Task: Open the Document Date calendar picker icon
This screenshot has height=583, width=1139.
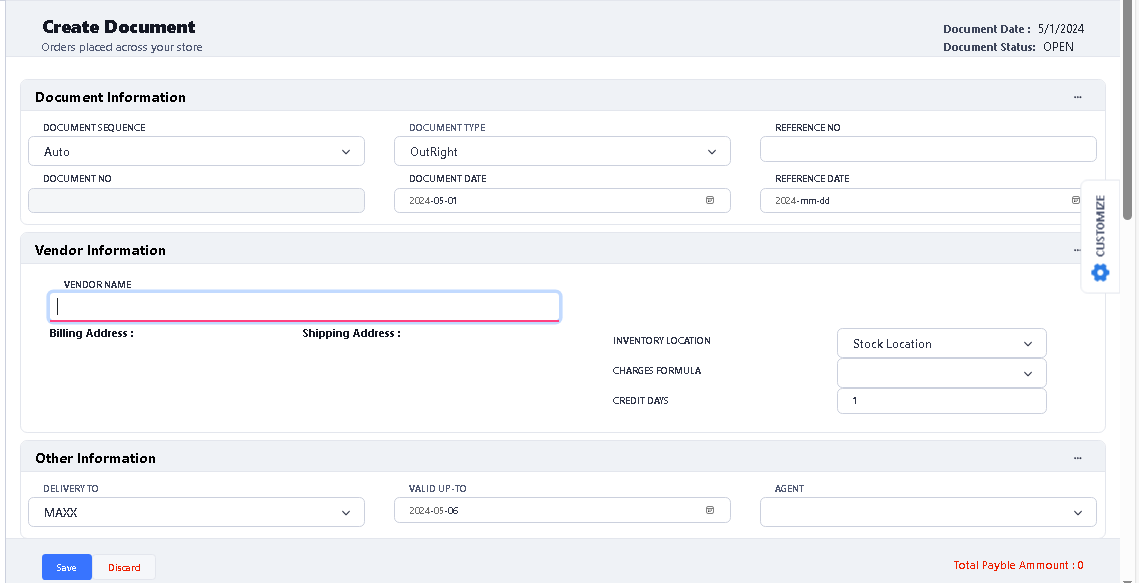Action: pyautogui.click(x=710, y=200)
